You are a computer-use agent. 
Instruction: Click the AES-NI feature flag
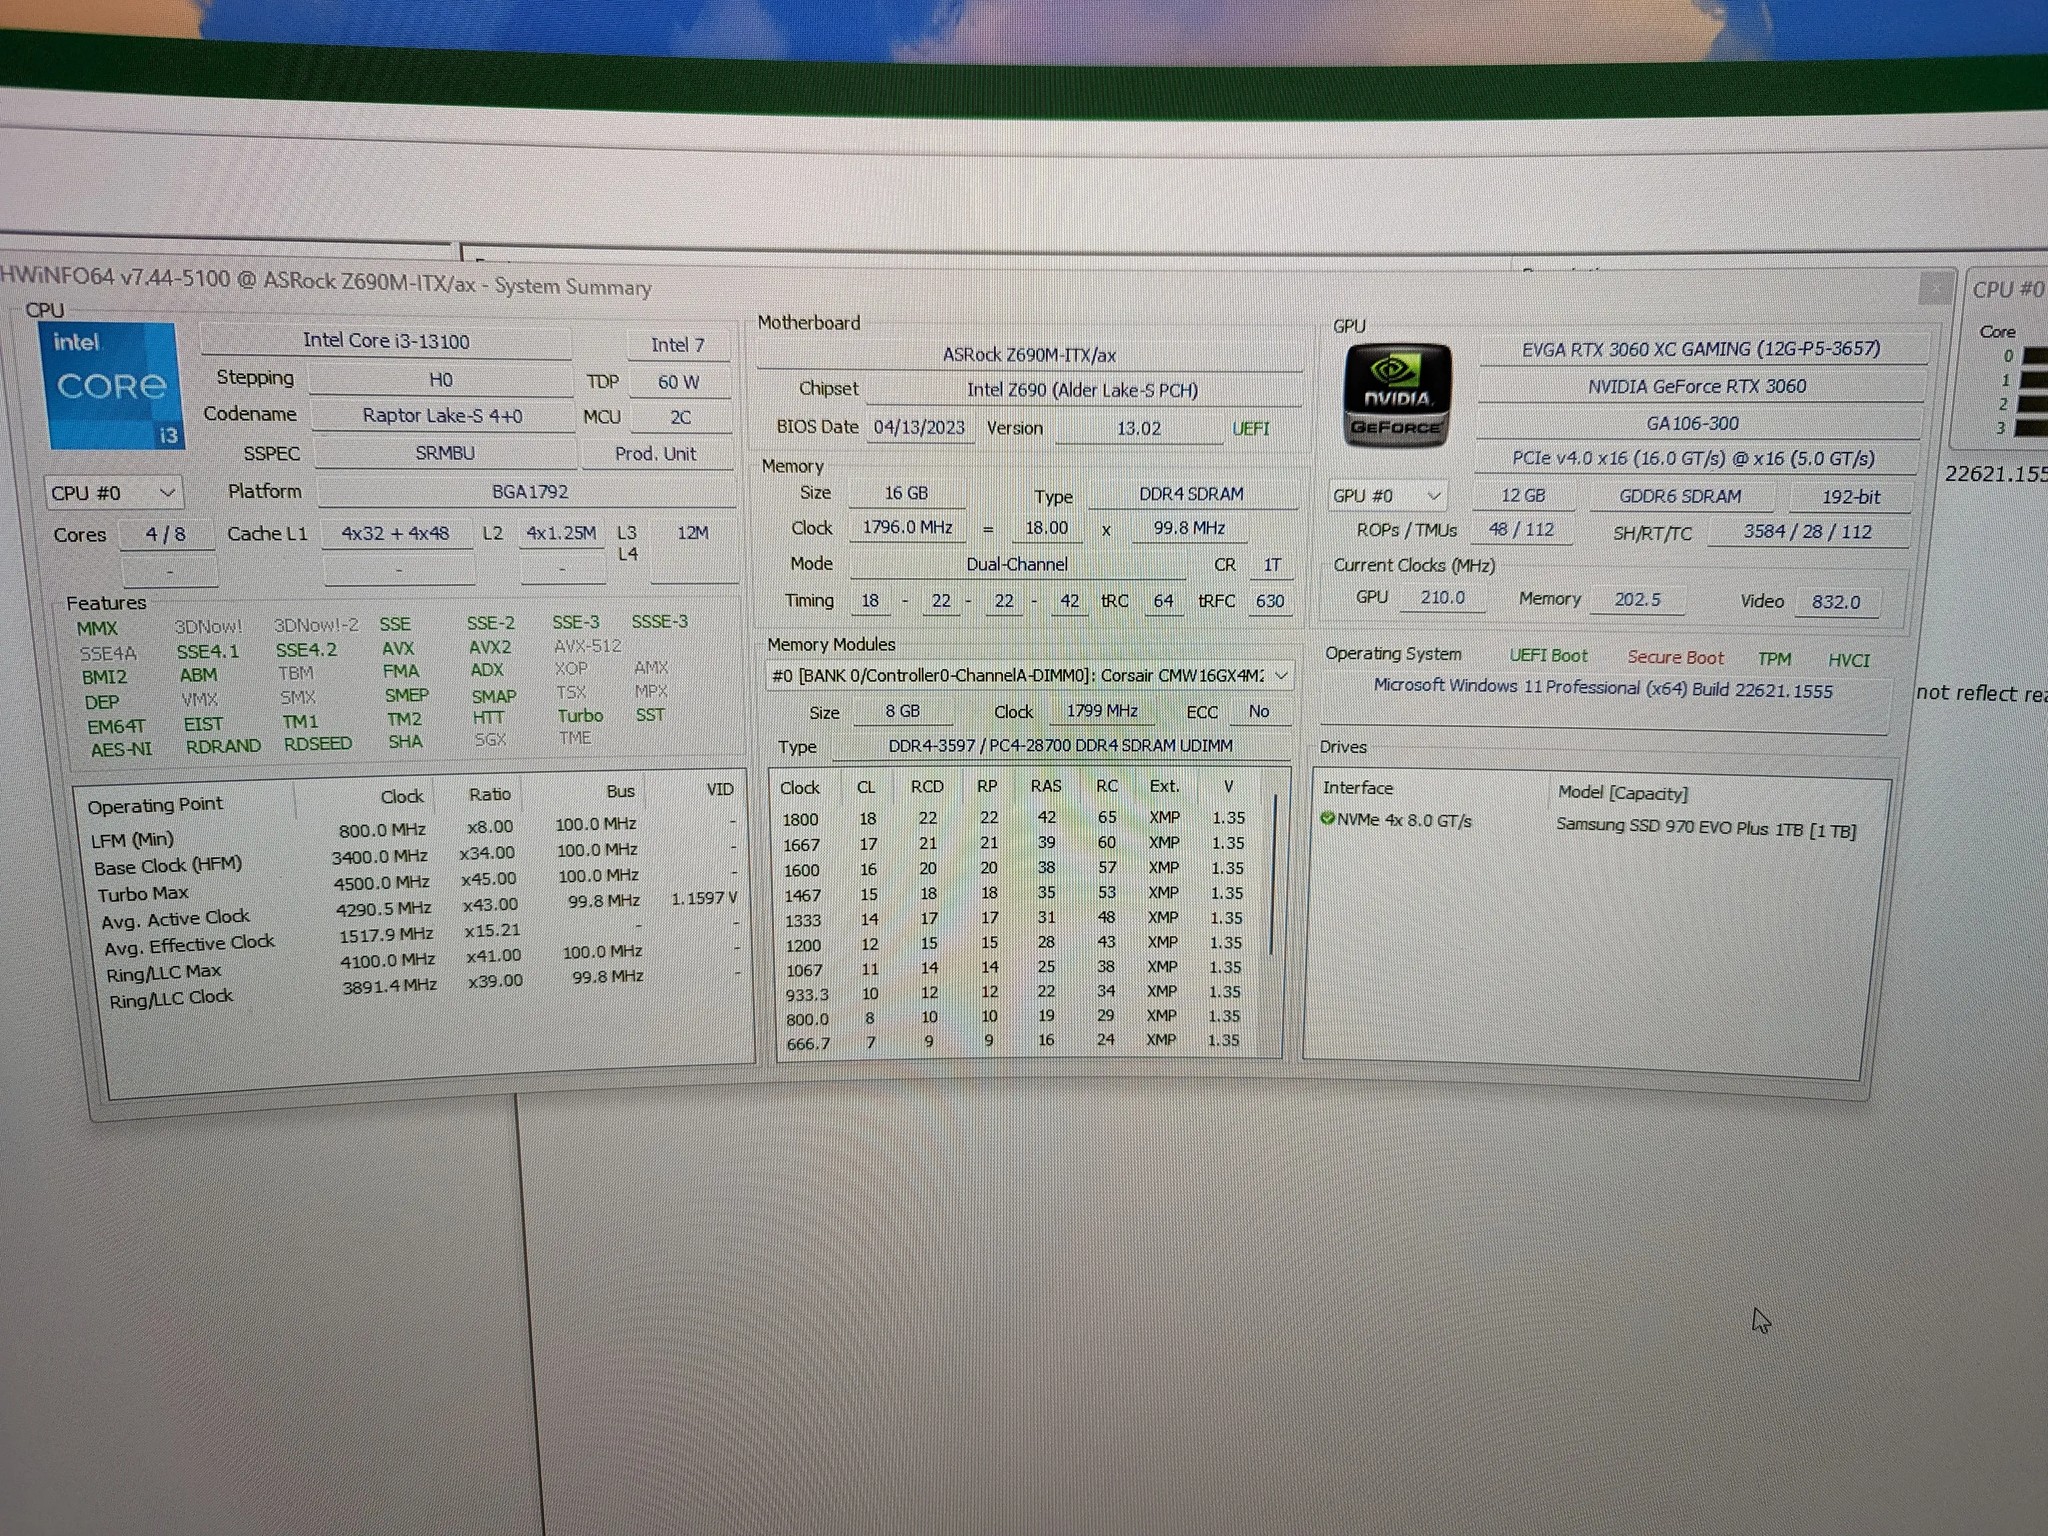(x=122, y=749)
